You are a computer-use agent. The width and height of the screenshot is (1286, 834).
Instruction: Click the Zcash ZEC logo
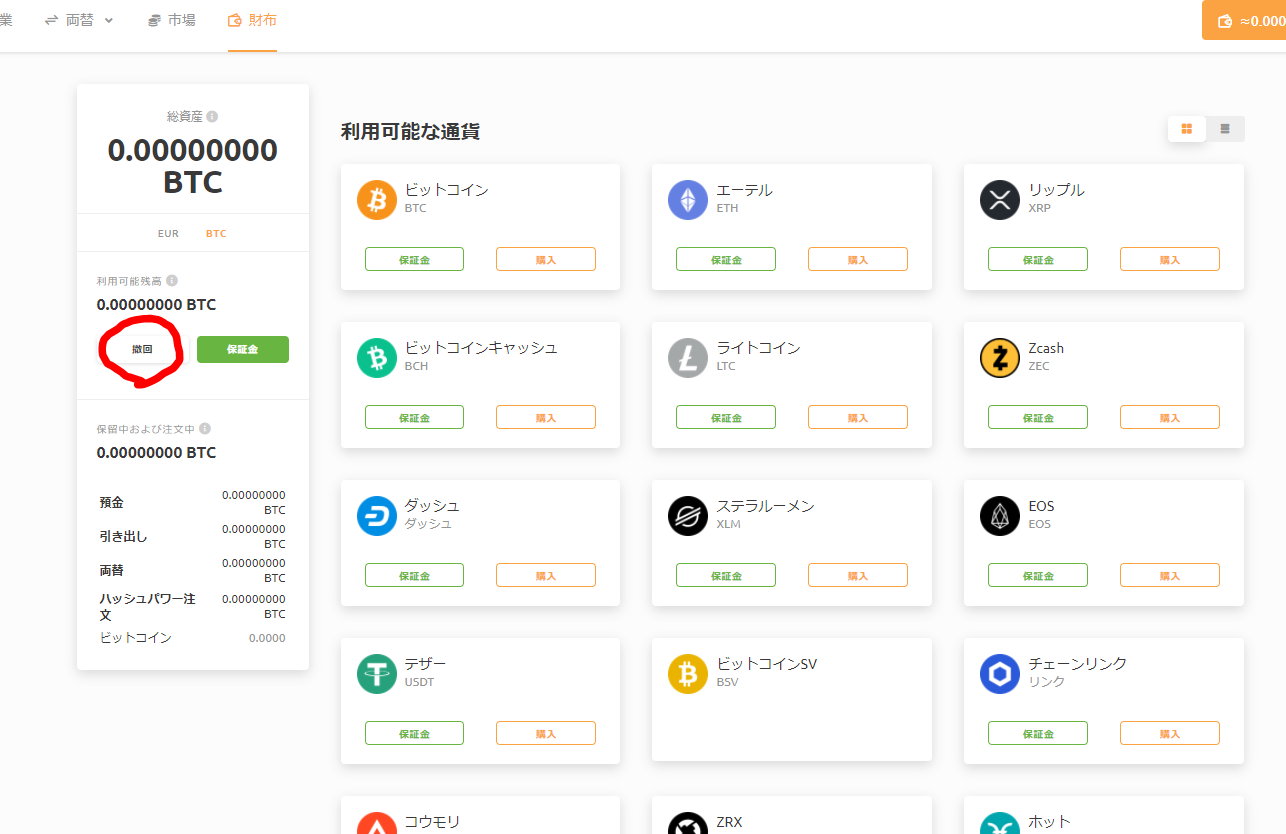tap(1000, 357)
